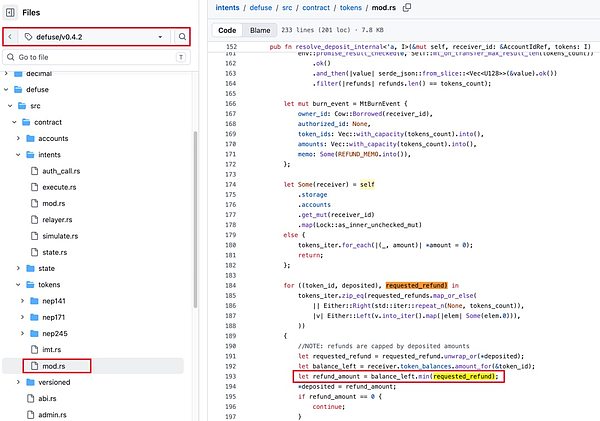
Task: Click the contract folder icon
Action: point(26,122)
